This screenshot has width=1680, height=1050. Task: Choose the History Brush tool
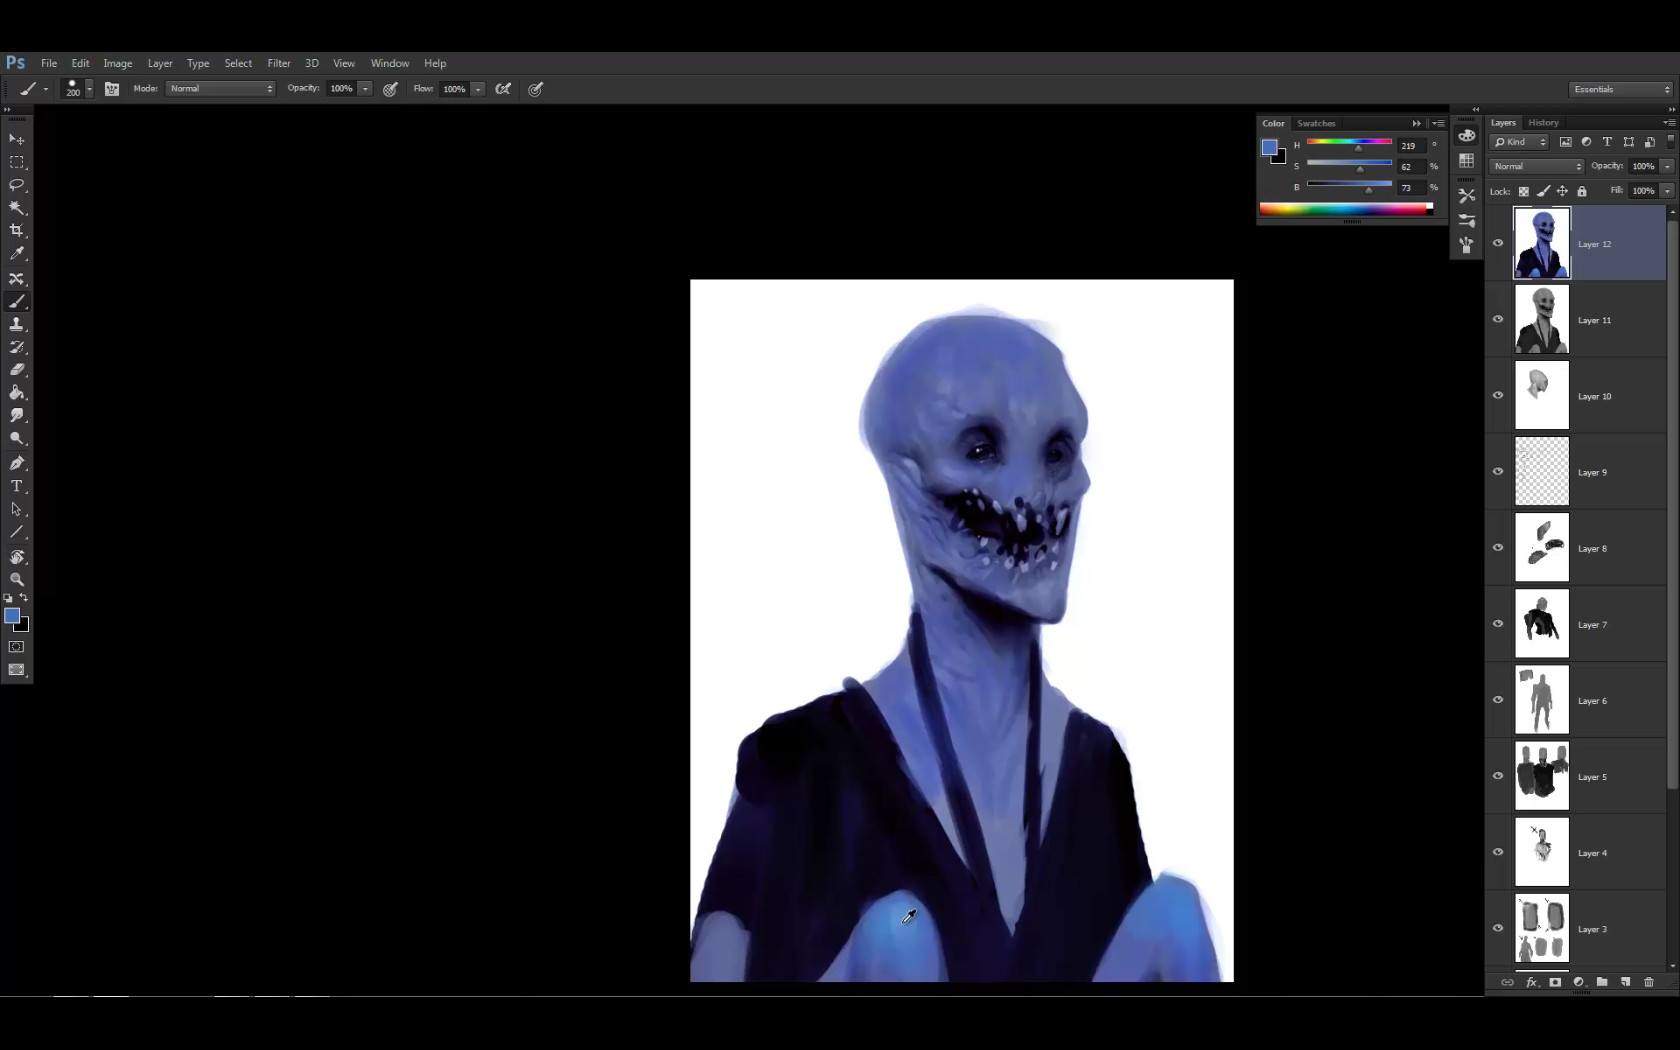click(x=17, y=347)
